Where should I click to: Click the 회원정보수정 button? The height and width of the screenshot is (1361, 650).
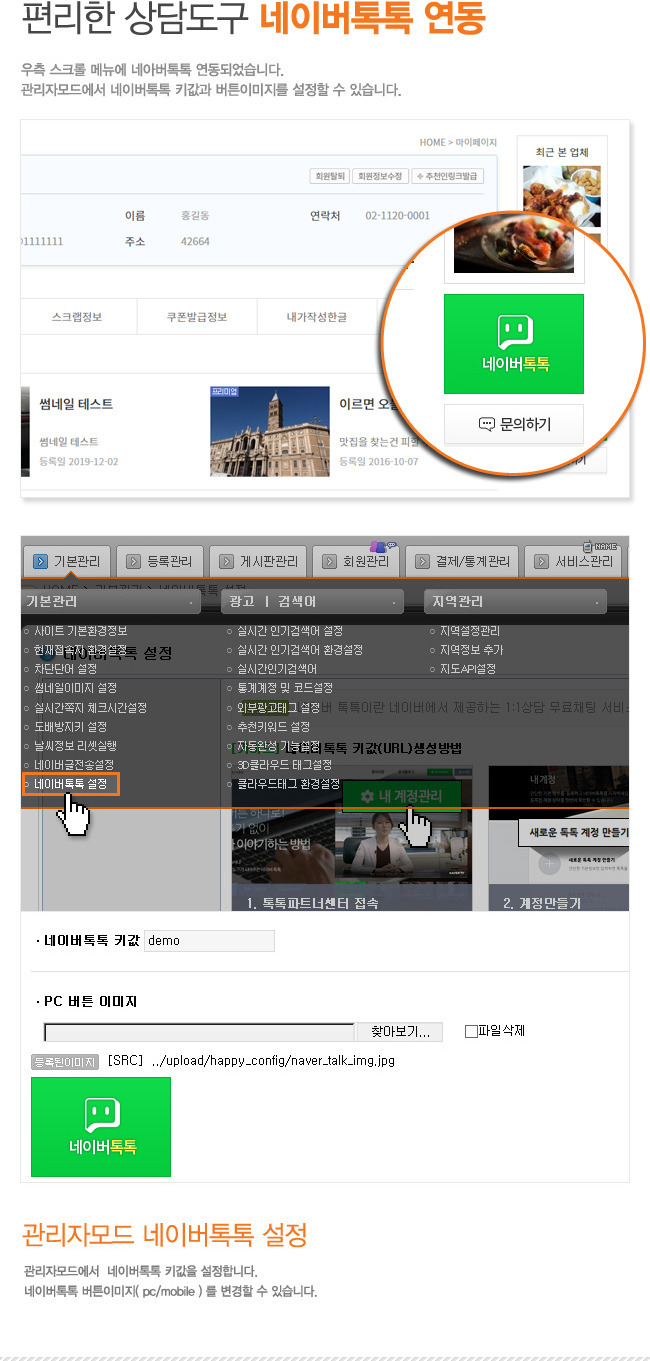pyautogui.click(x=380, y=176)
